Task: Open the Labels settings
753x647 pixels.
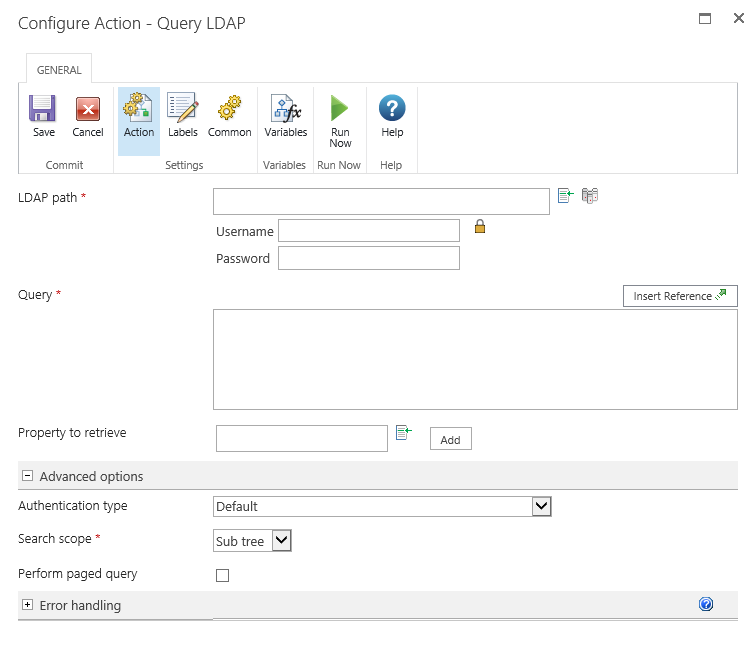Action: 183,110
